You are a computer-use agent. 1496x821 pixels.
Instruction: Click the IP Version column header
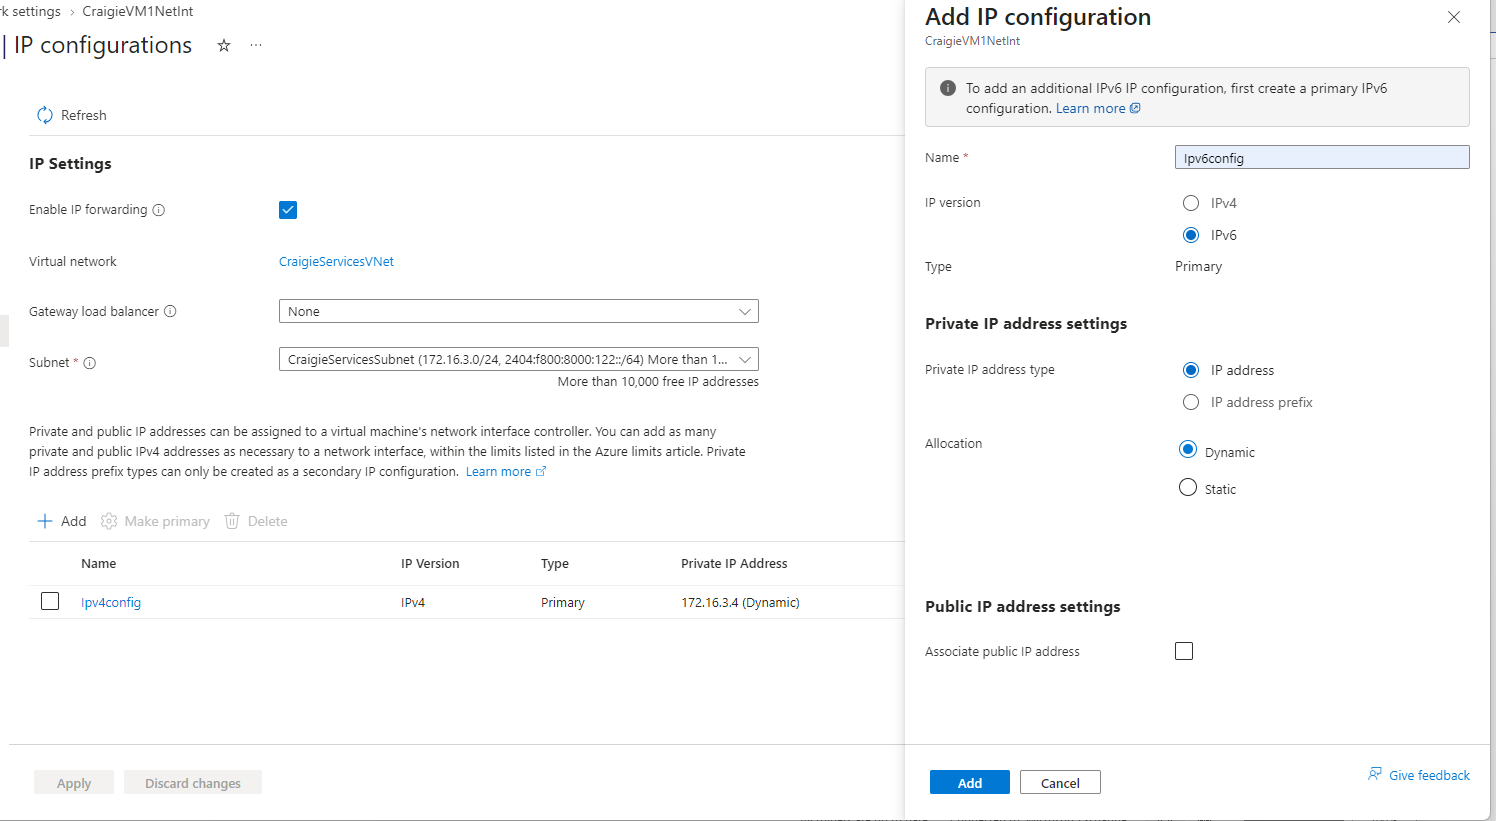[x=430, y=563]
